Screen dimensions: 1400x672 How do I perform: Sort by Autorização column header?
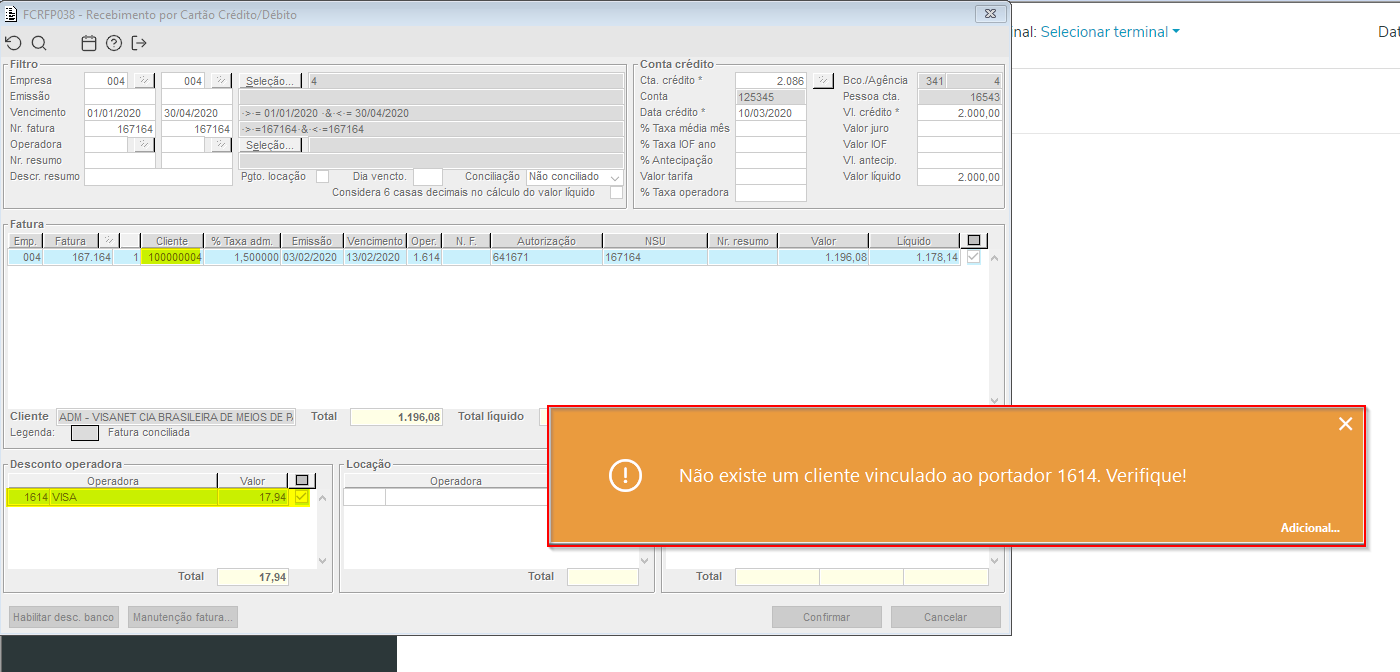pyautogui.click(x=546, y=241)
